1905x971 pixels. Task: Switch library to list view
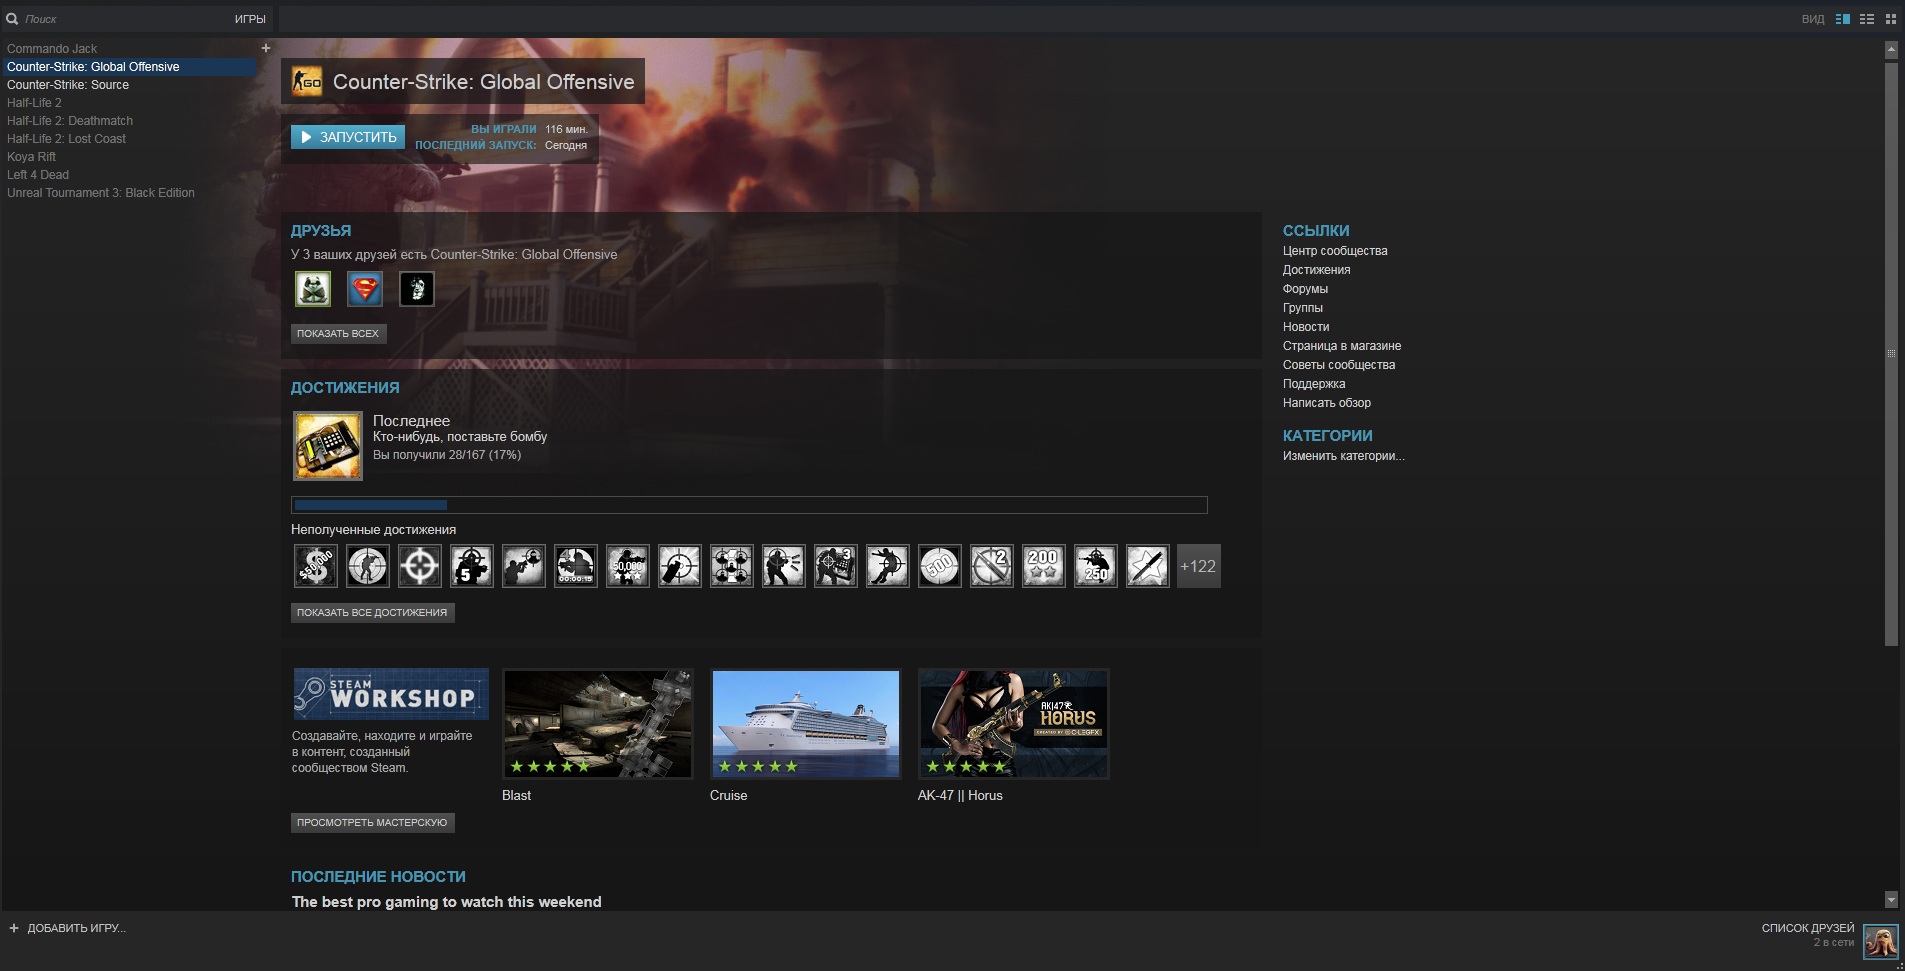click(x=1866, y=19)
